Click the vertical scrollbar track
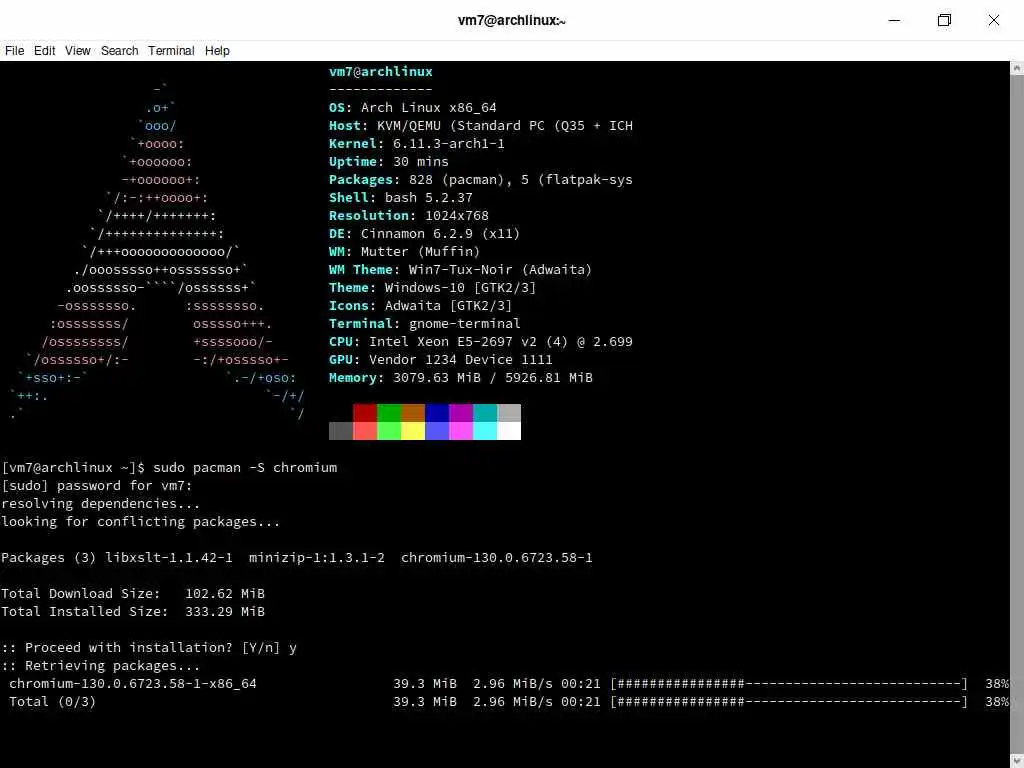Image resolution: width=1024 pixels, height=768 pixels. point(1017,415)
